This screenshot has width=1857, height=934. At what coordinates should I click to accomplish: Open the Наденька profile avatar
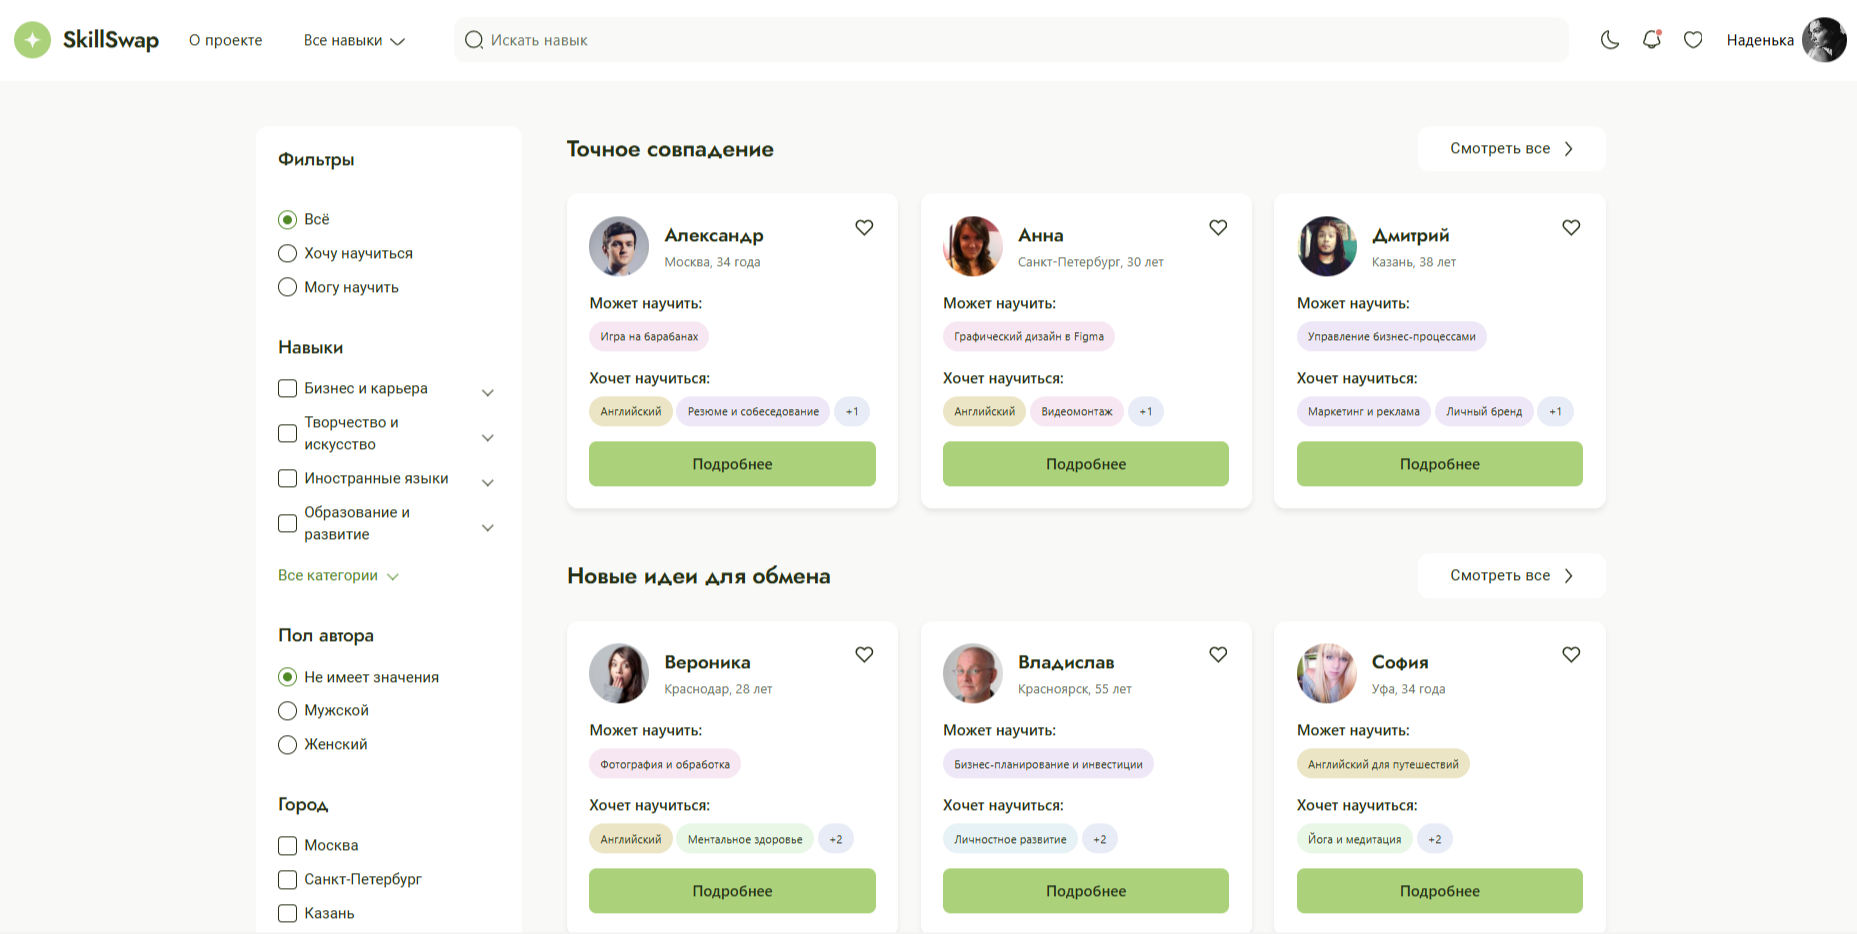click(1824, 40)
